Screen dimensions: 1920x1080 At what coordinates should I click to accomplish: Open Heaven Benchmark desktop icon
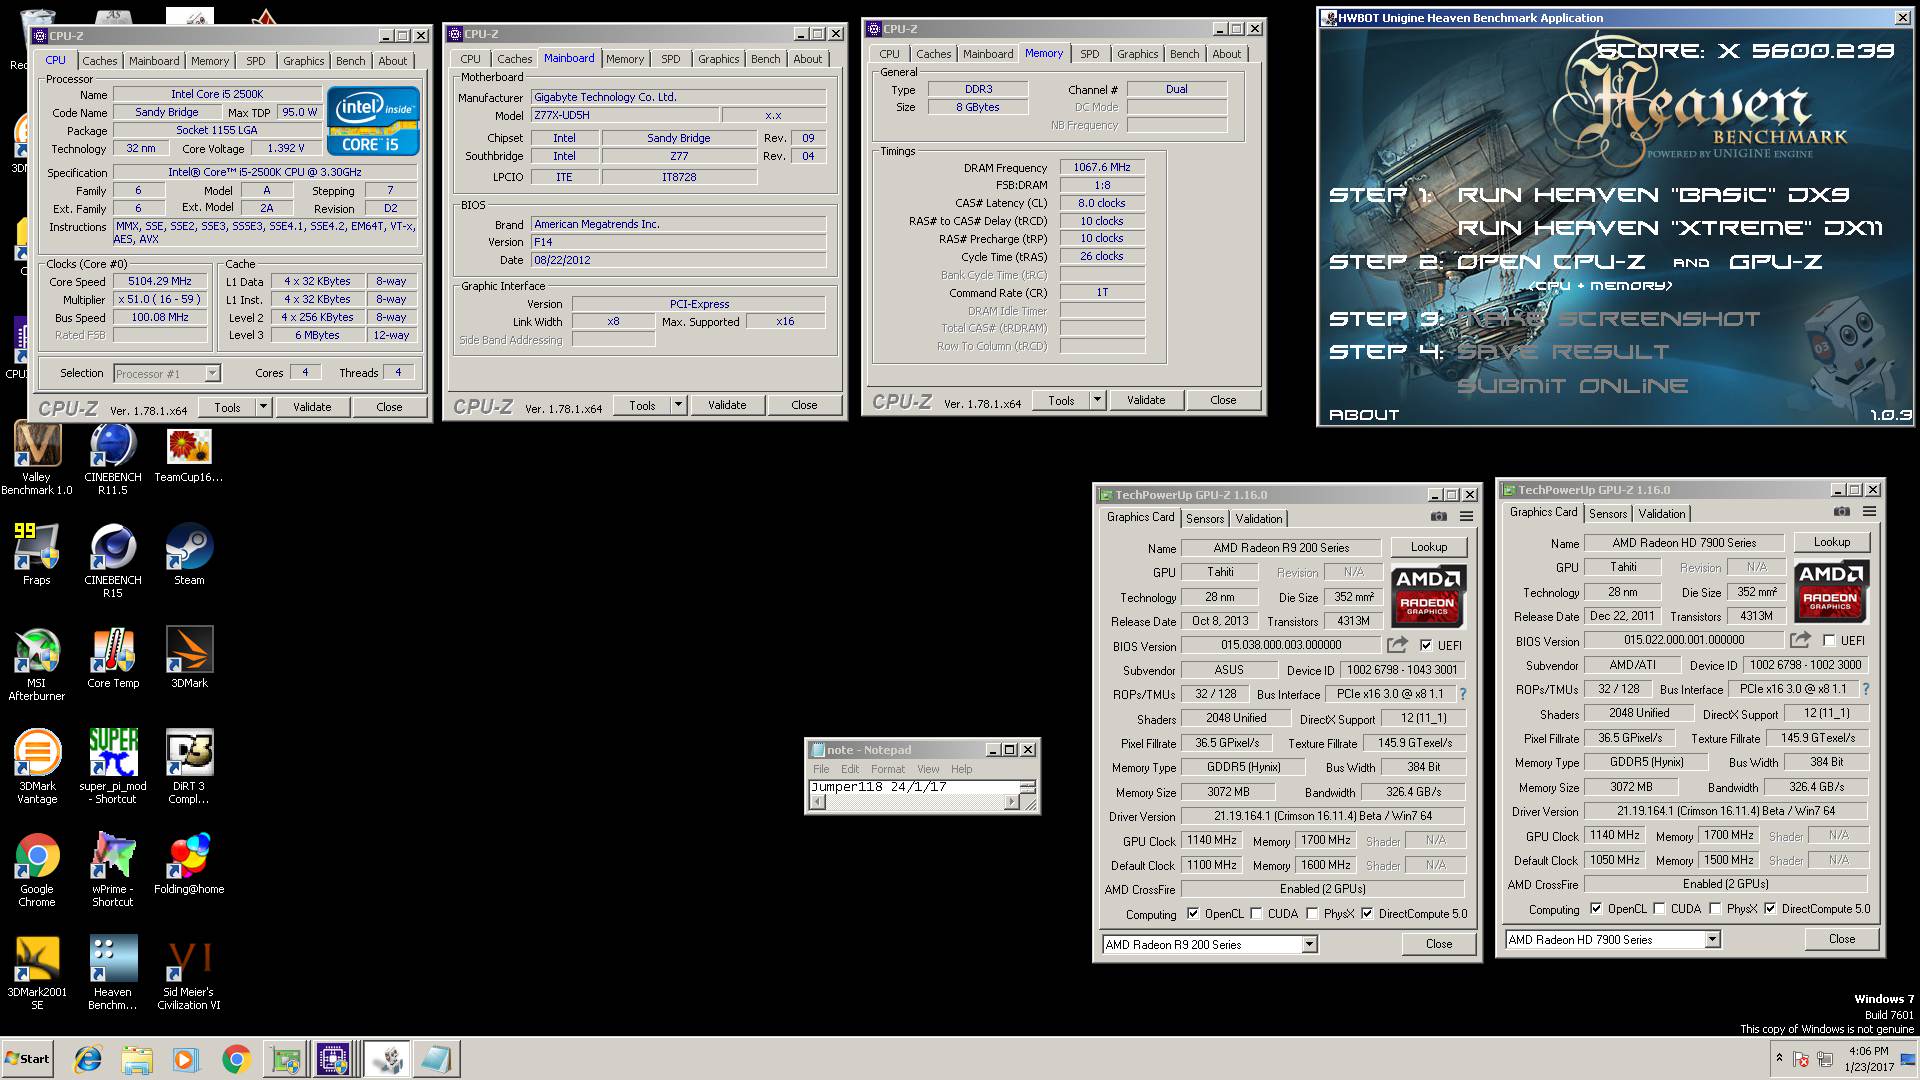(x=113, y=973)
